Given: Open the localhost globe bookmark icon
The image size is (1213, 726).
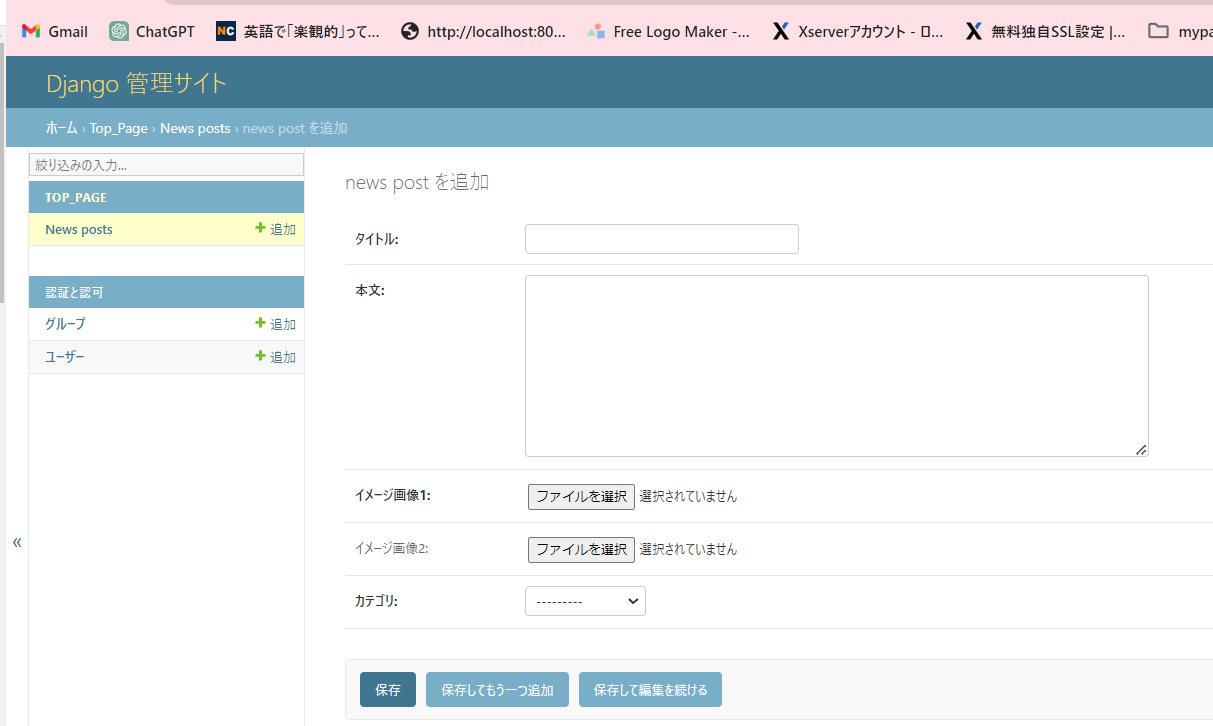Looking at the screenshot, I should tap(410, 31).
